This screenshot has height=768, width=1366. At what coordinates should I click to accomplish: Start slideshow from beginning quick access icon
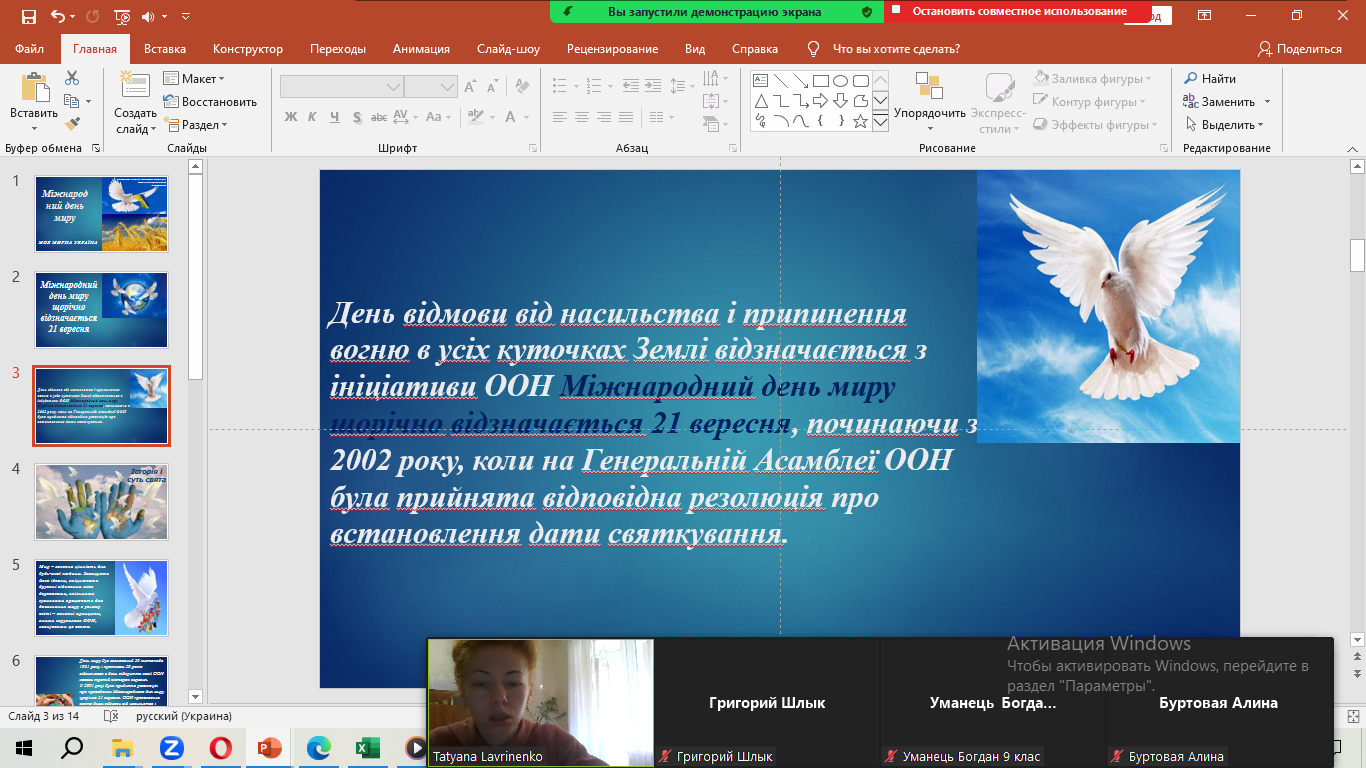(x=122, y=17)
